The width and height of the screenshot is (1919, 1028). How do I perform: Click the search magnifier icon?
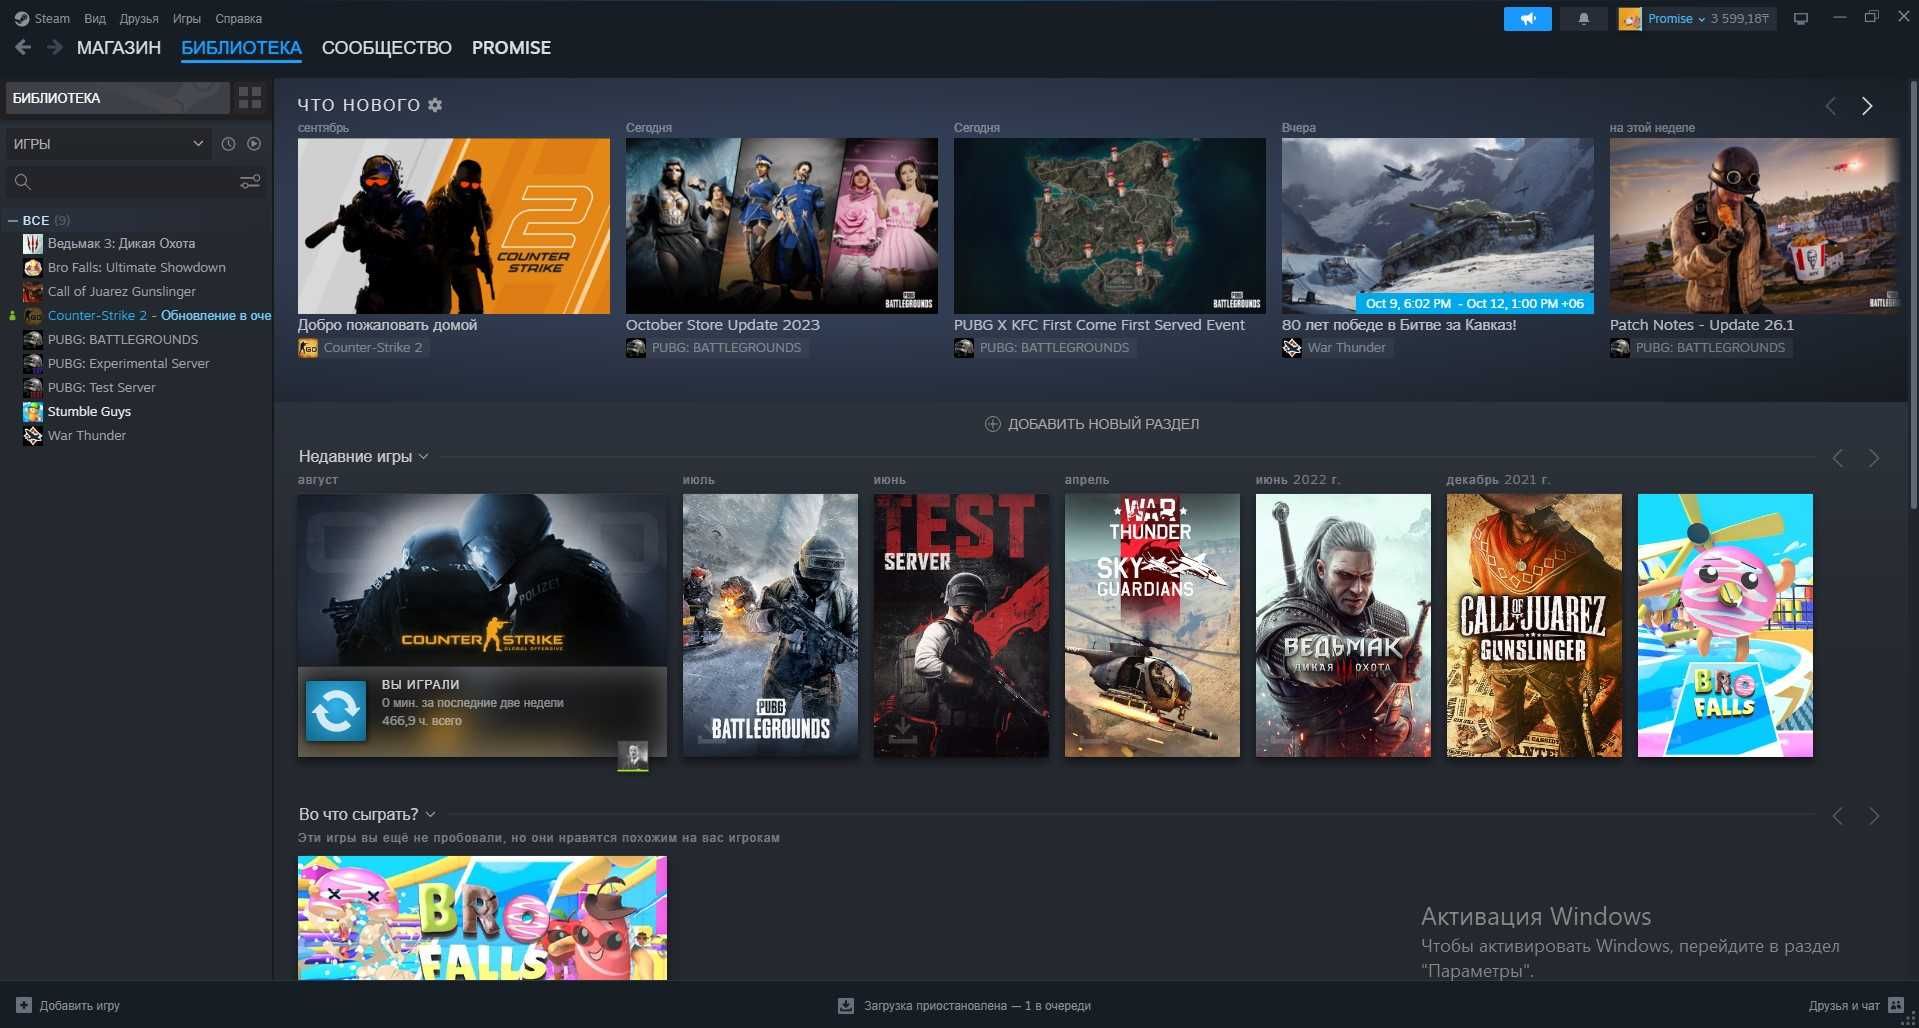23,181
